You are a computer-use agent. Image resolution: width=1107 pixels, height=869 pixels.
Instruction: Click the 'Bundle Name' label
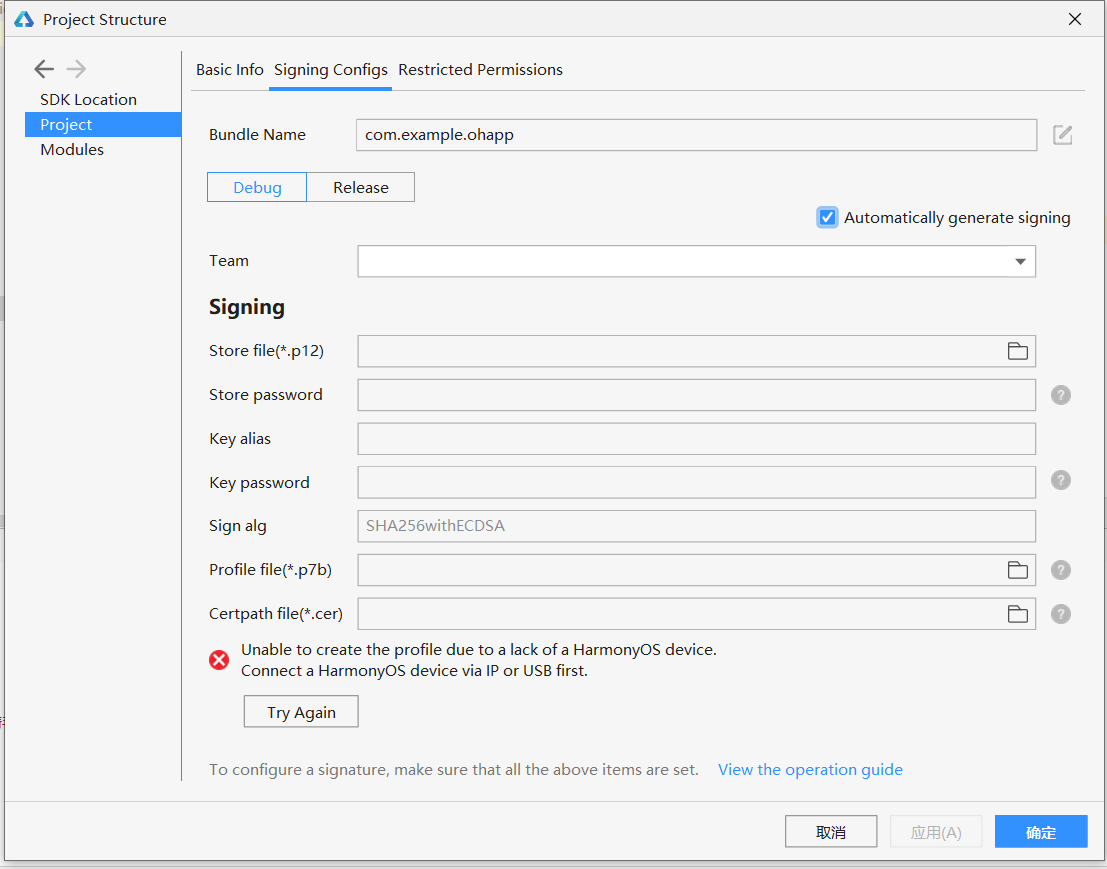(257, 135)
